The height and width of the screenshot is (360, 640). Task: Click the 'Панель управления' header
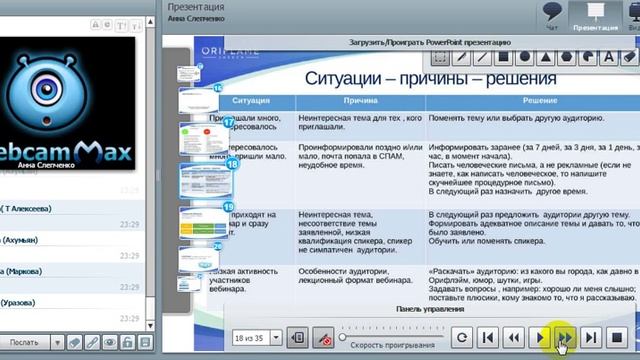click(x=430, y=309)
